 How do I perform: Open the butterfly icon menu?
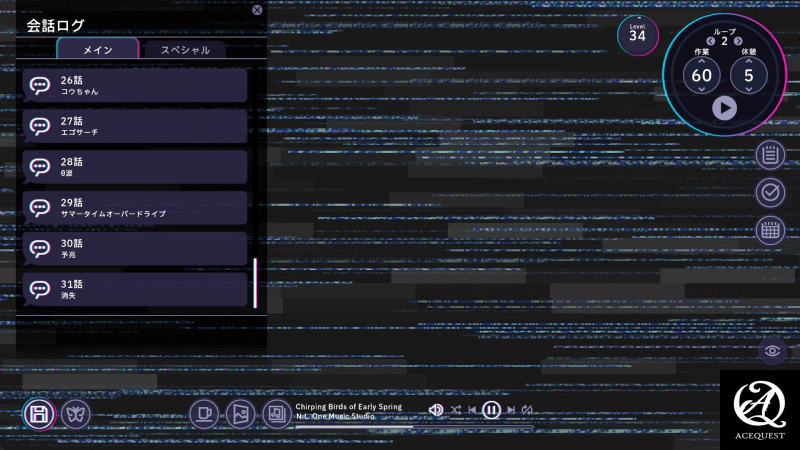pos(76,414)
